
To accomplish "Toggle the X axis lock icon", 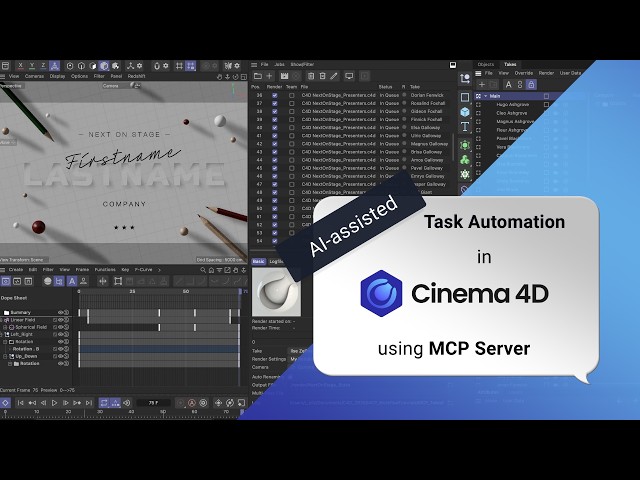I will pos(20,66).
